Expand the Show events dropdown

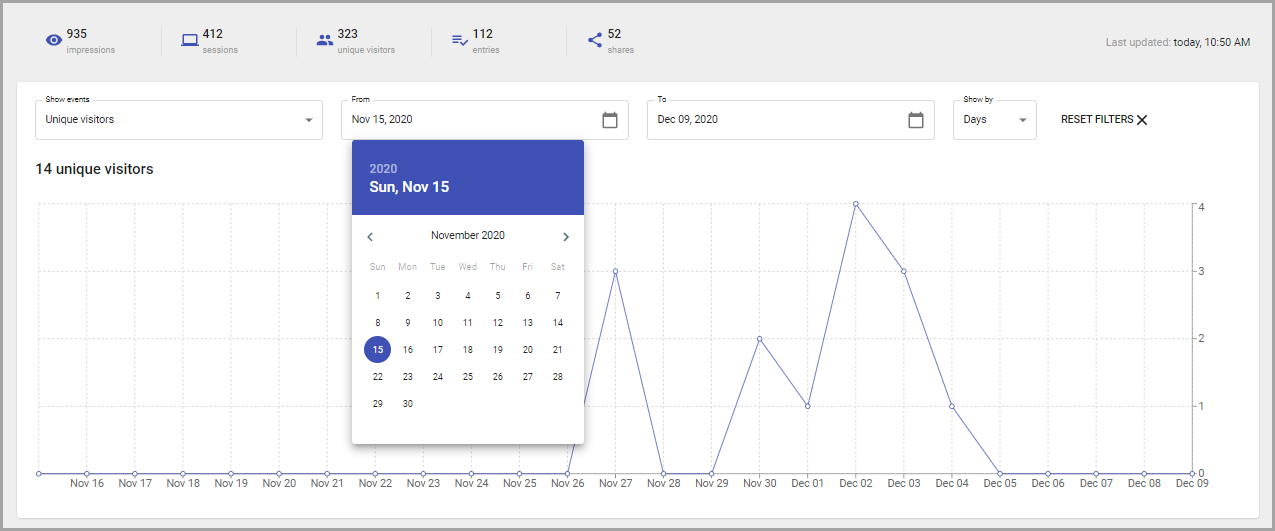click(179, 120)
